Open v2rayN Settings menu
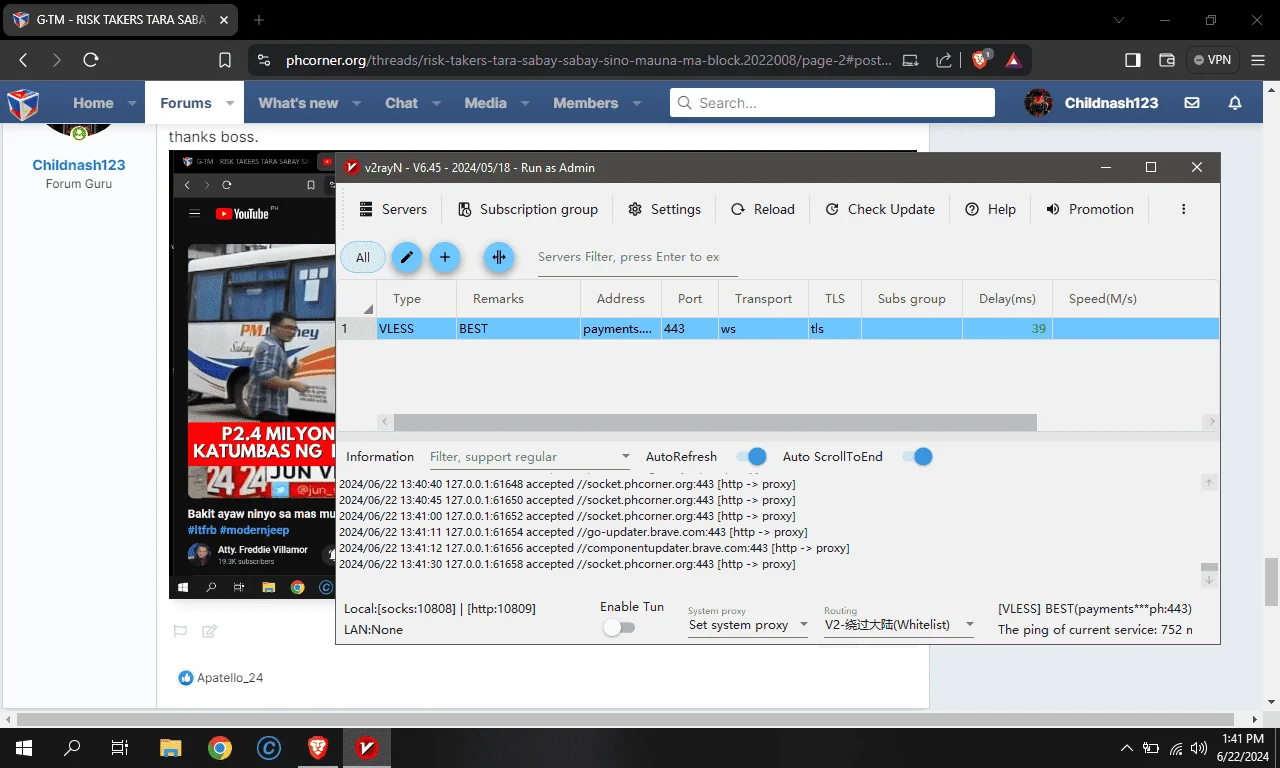This screenshot has width=1280, height=768. tap(664, 209)
